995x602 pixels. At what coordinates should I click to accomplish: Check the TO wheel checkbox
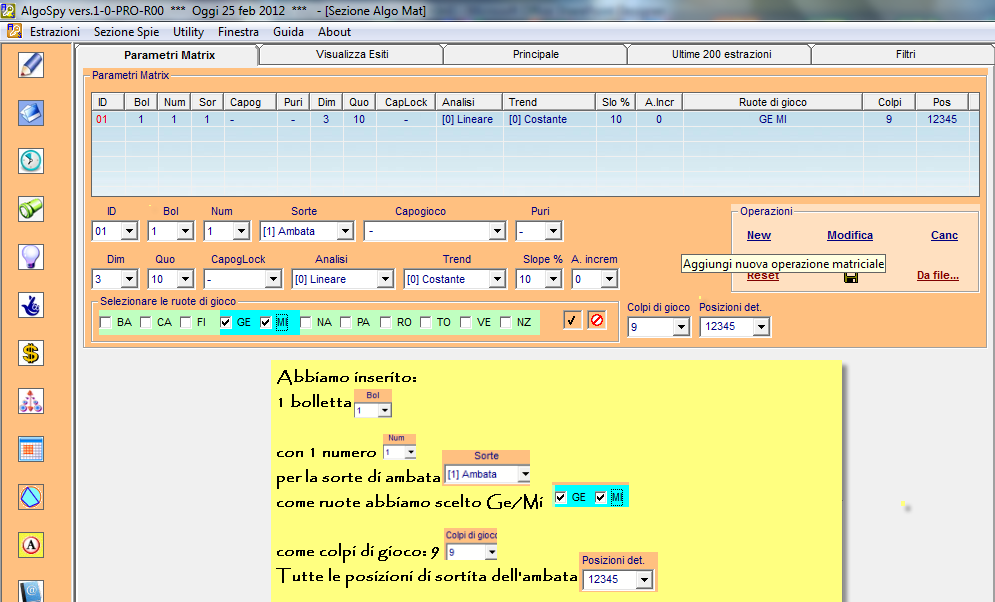click(x=426, y=322)
